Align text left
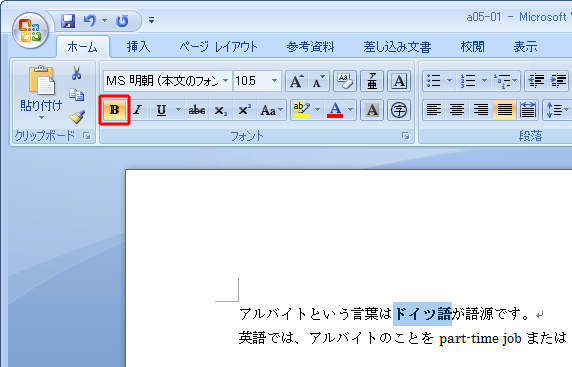 [434, 110]
